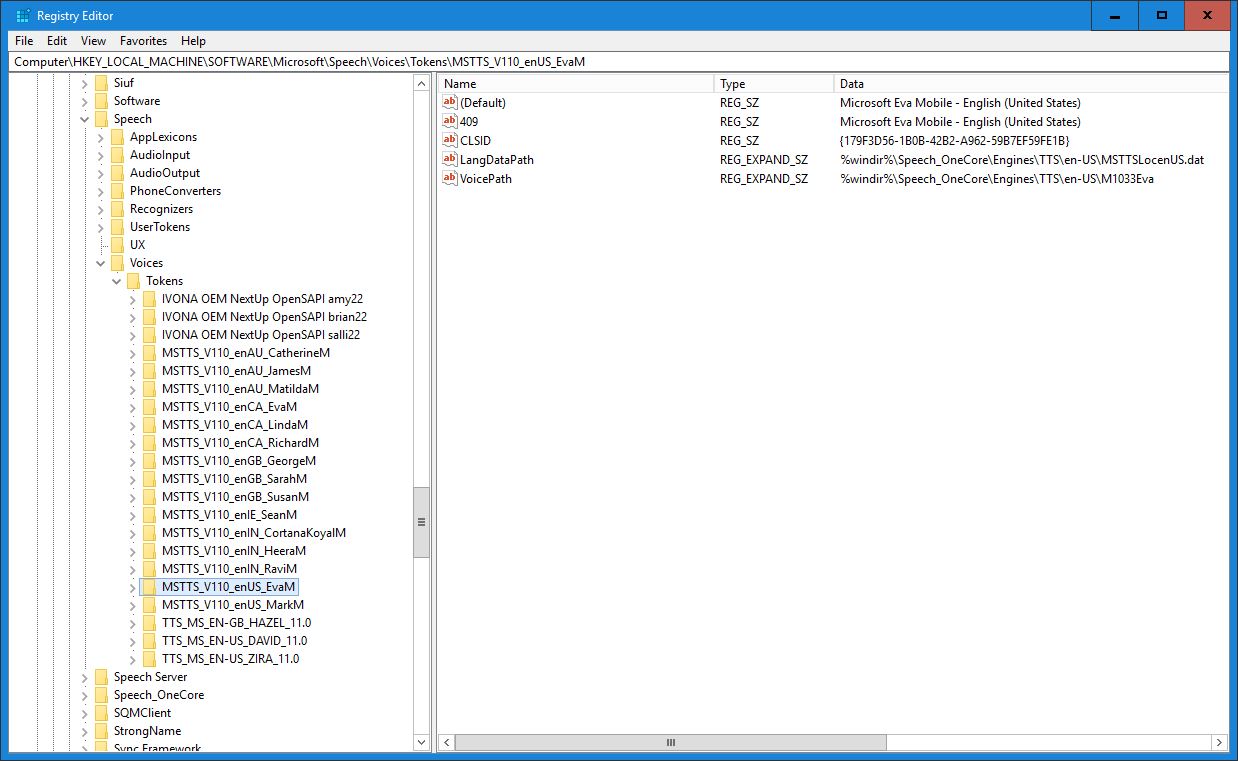Select the MSTTS_V110_enAU_CatherineM key
Screen dimensions: 1238x761
tap(245, 353)
